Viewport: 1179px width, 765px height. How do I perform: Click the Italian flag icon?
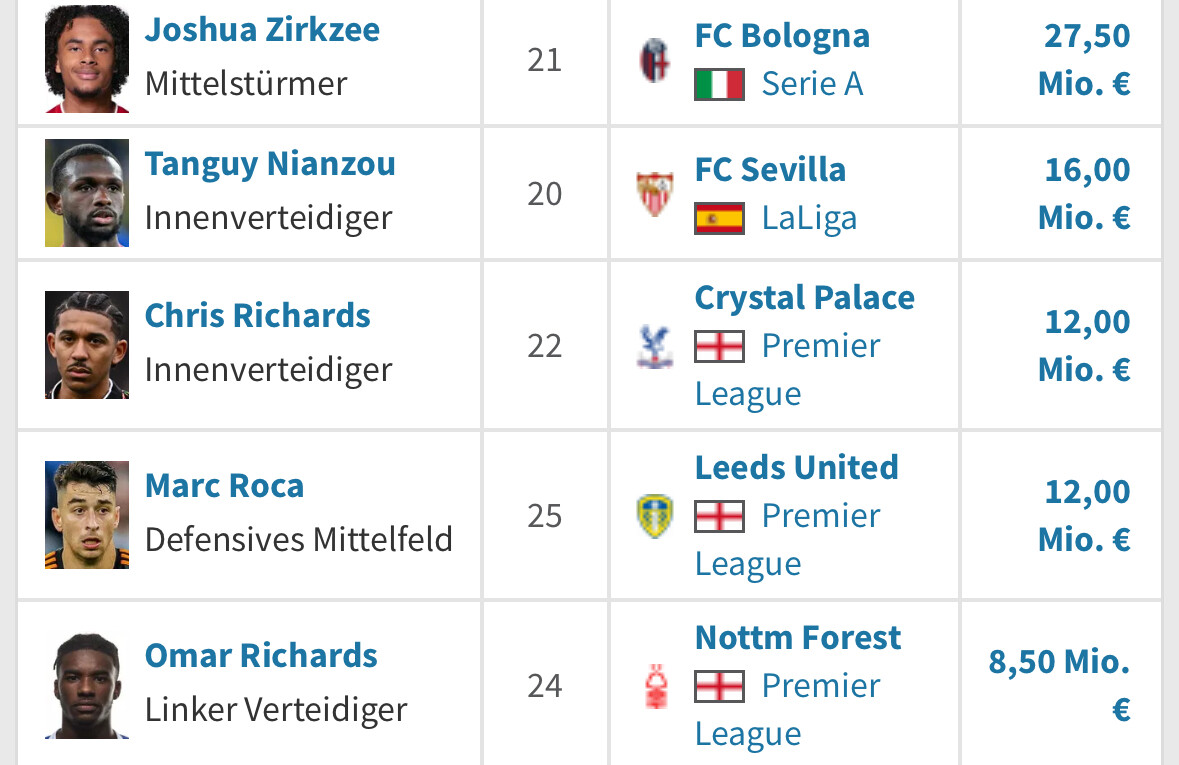point(720,84)
